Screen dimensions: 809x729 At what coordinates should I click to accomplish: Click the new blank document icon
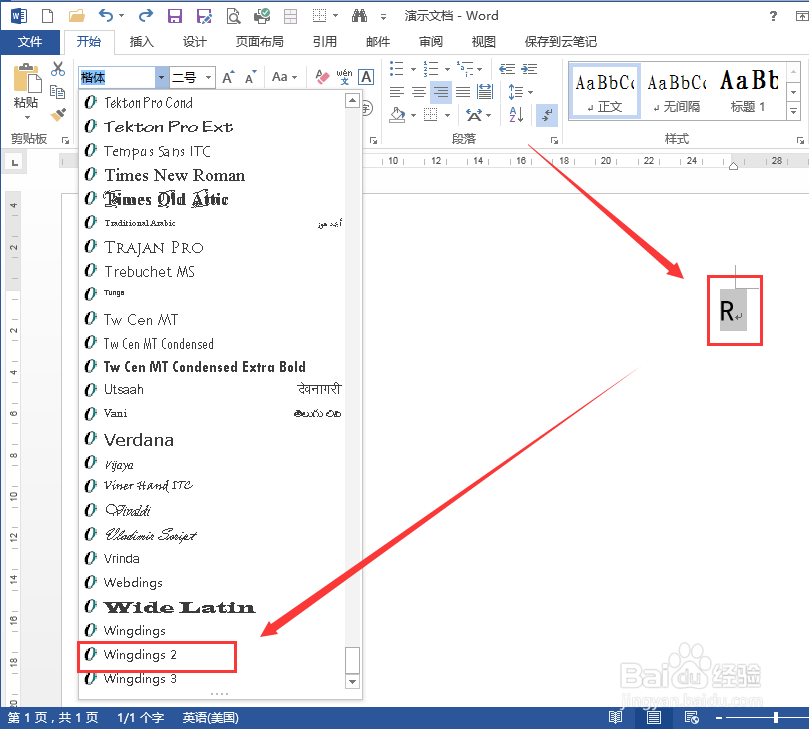click(x=47, y=16)
